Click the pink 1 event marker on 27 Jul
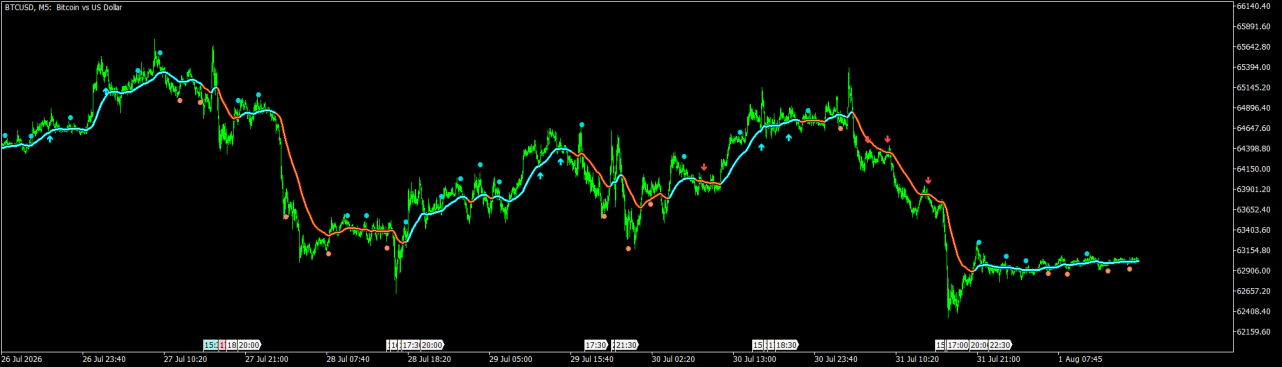Screen dimensions: 1282x367 [x=222, y=345]
